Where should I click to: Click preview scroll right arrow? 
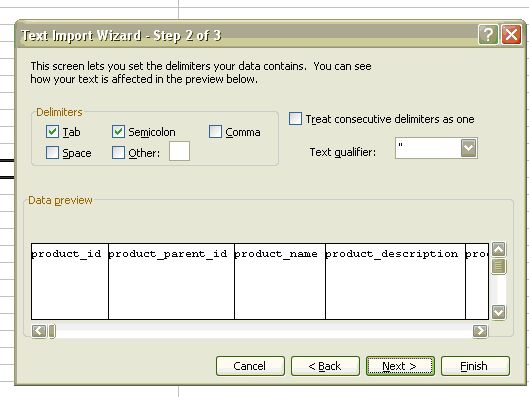[480, 331]
